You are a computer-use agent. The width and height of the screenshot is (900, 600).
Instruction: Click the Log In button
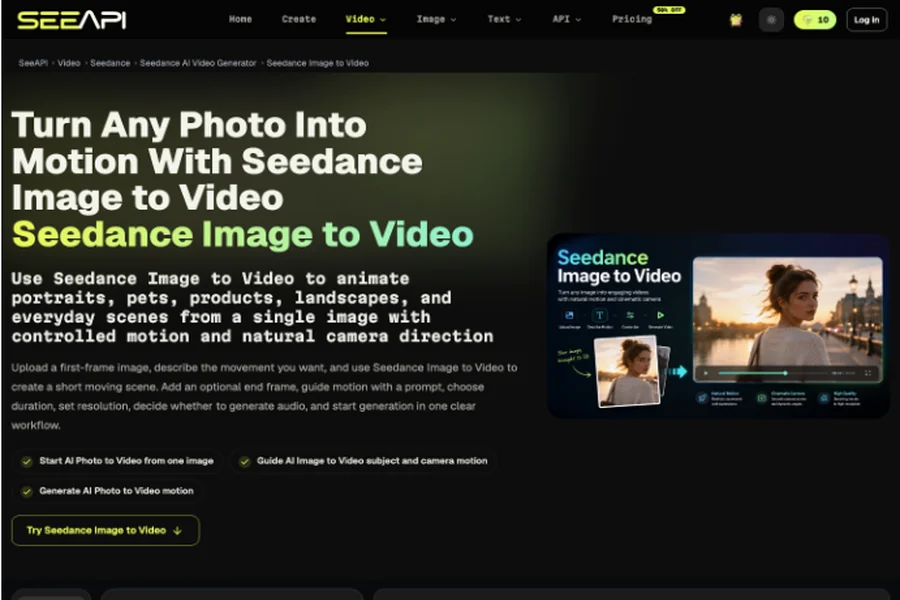point(866,20)
